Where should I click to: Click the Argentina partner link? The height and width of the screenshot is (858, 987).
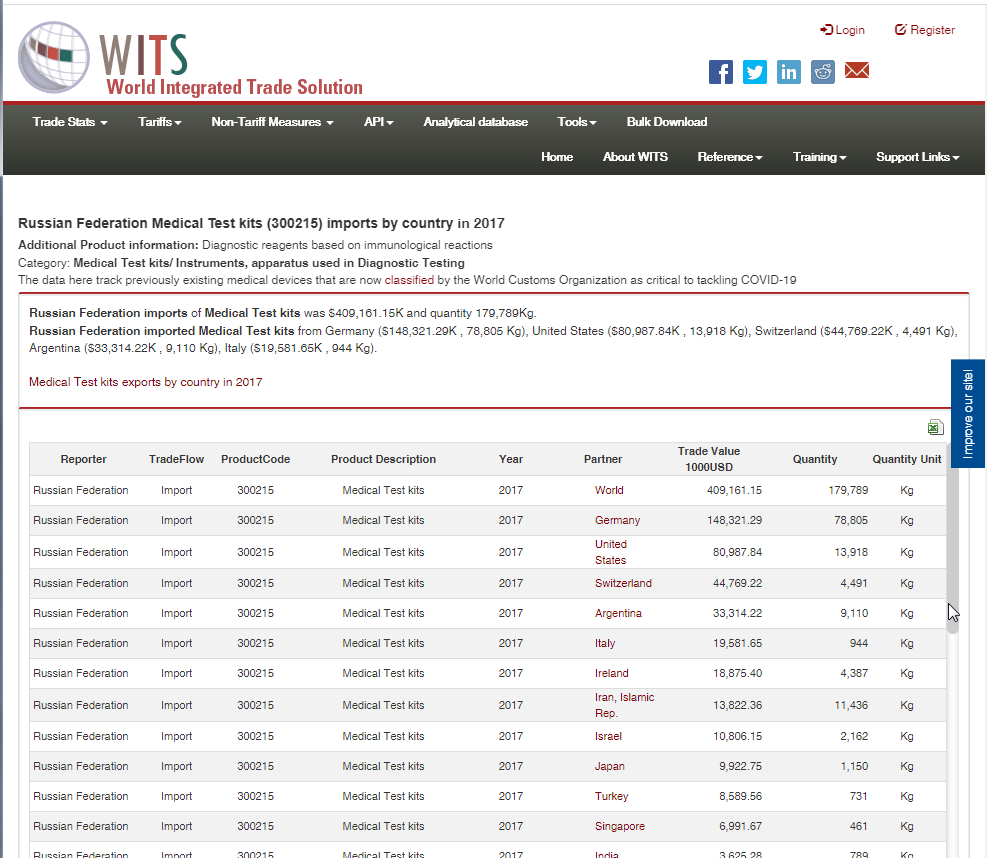point(618,614)
